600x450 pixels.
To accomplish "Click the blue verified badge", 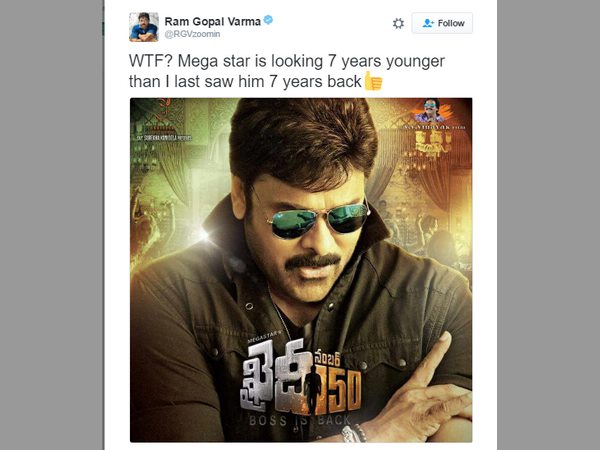I will pos(268,20).
